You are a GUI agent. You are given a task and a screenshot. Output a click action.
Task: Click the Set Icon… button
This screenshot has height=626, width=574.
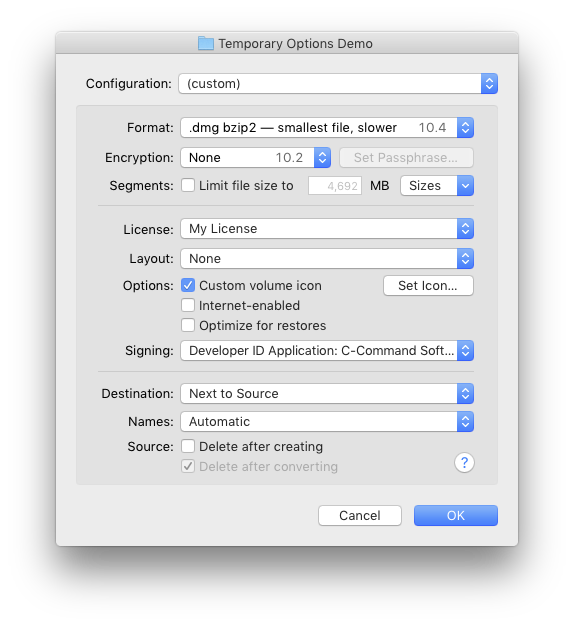[x=428, y=286]
